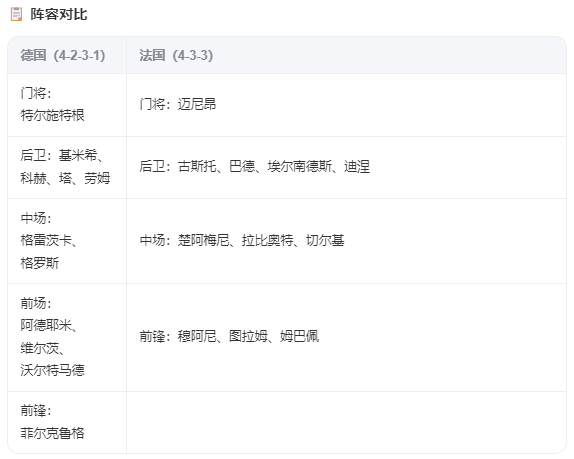The image size is (574, 459).
Task: Click Germany attacking cell with 阿德耶米
Action: 67,337
